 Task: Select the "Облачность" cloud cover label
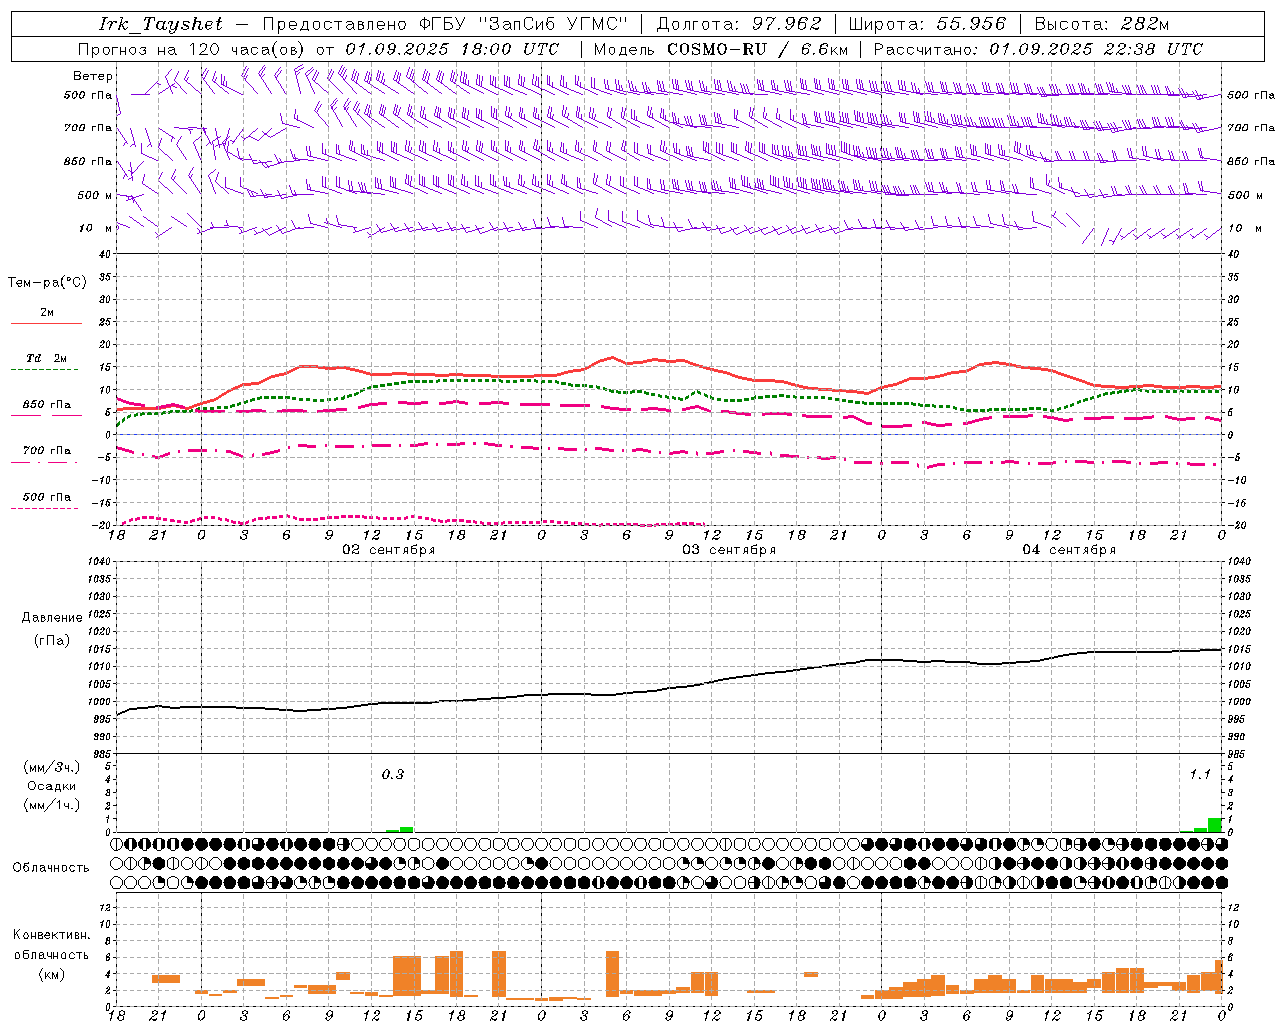[51, 867]
